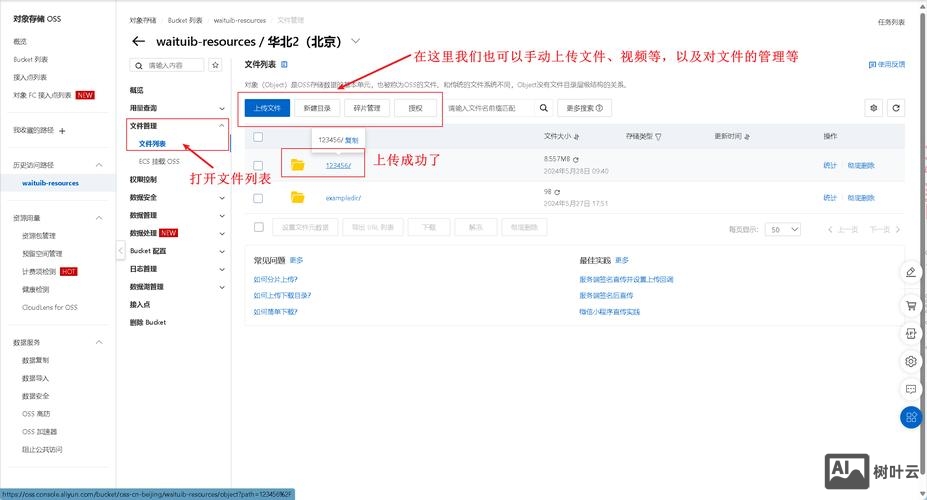Click the magnifier search icon for file prefix

543,108
